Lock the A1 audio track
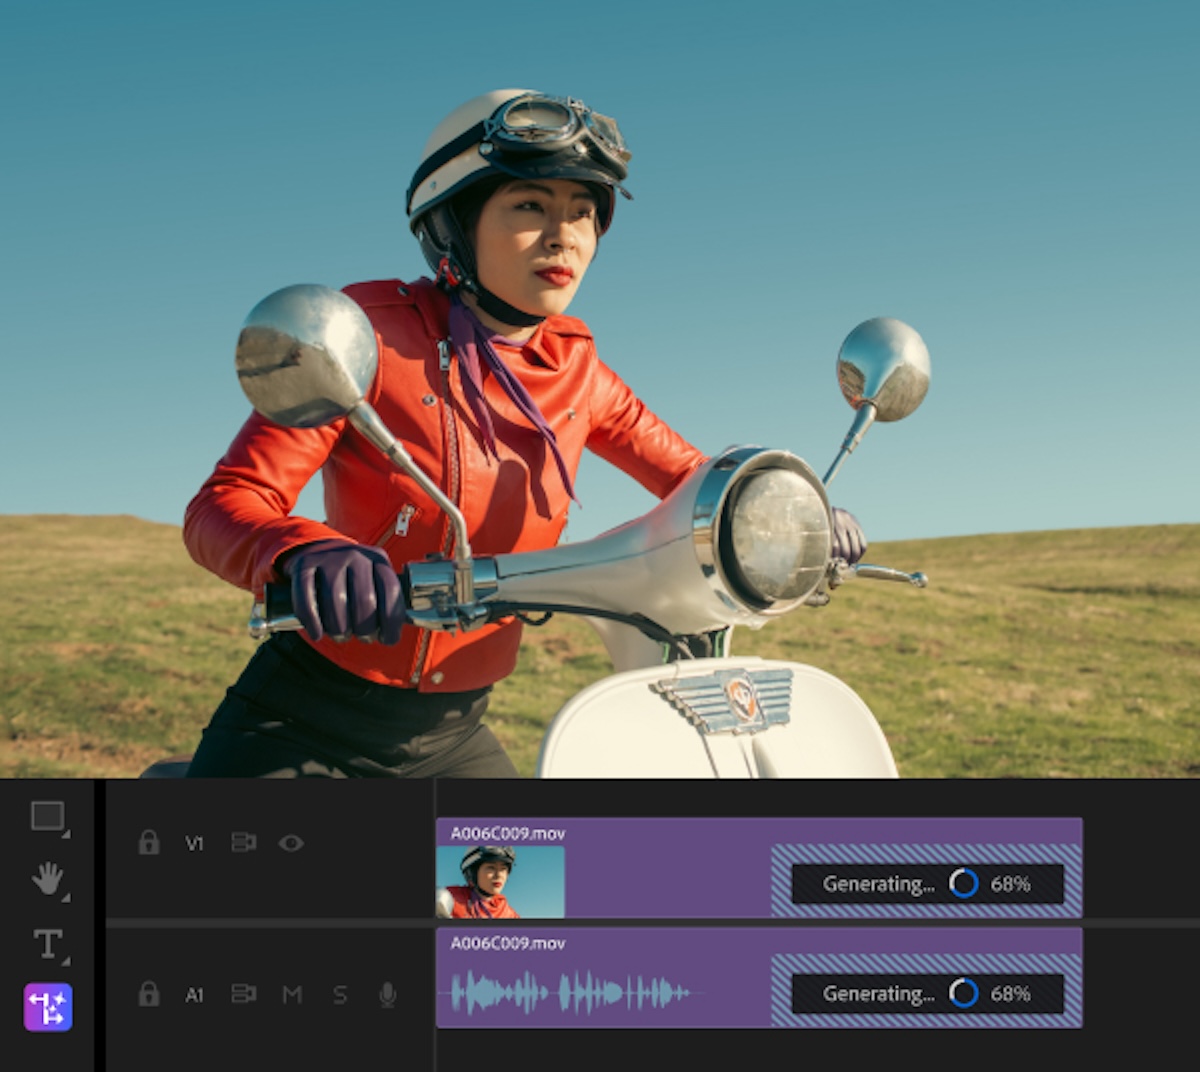 (x=150, y=995)
